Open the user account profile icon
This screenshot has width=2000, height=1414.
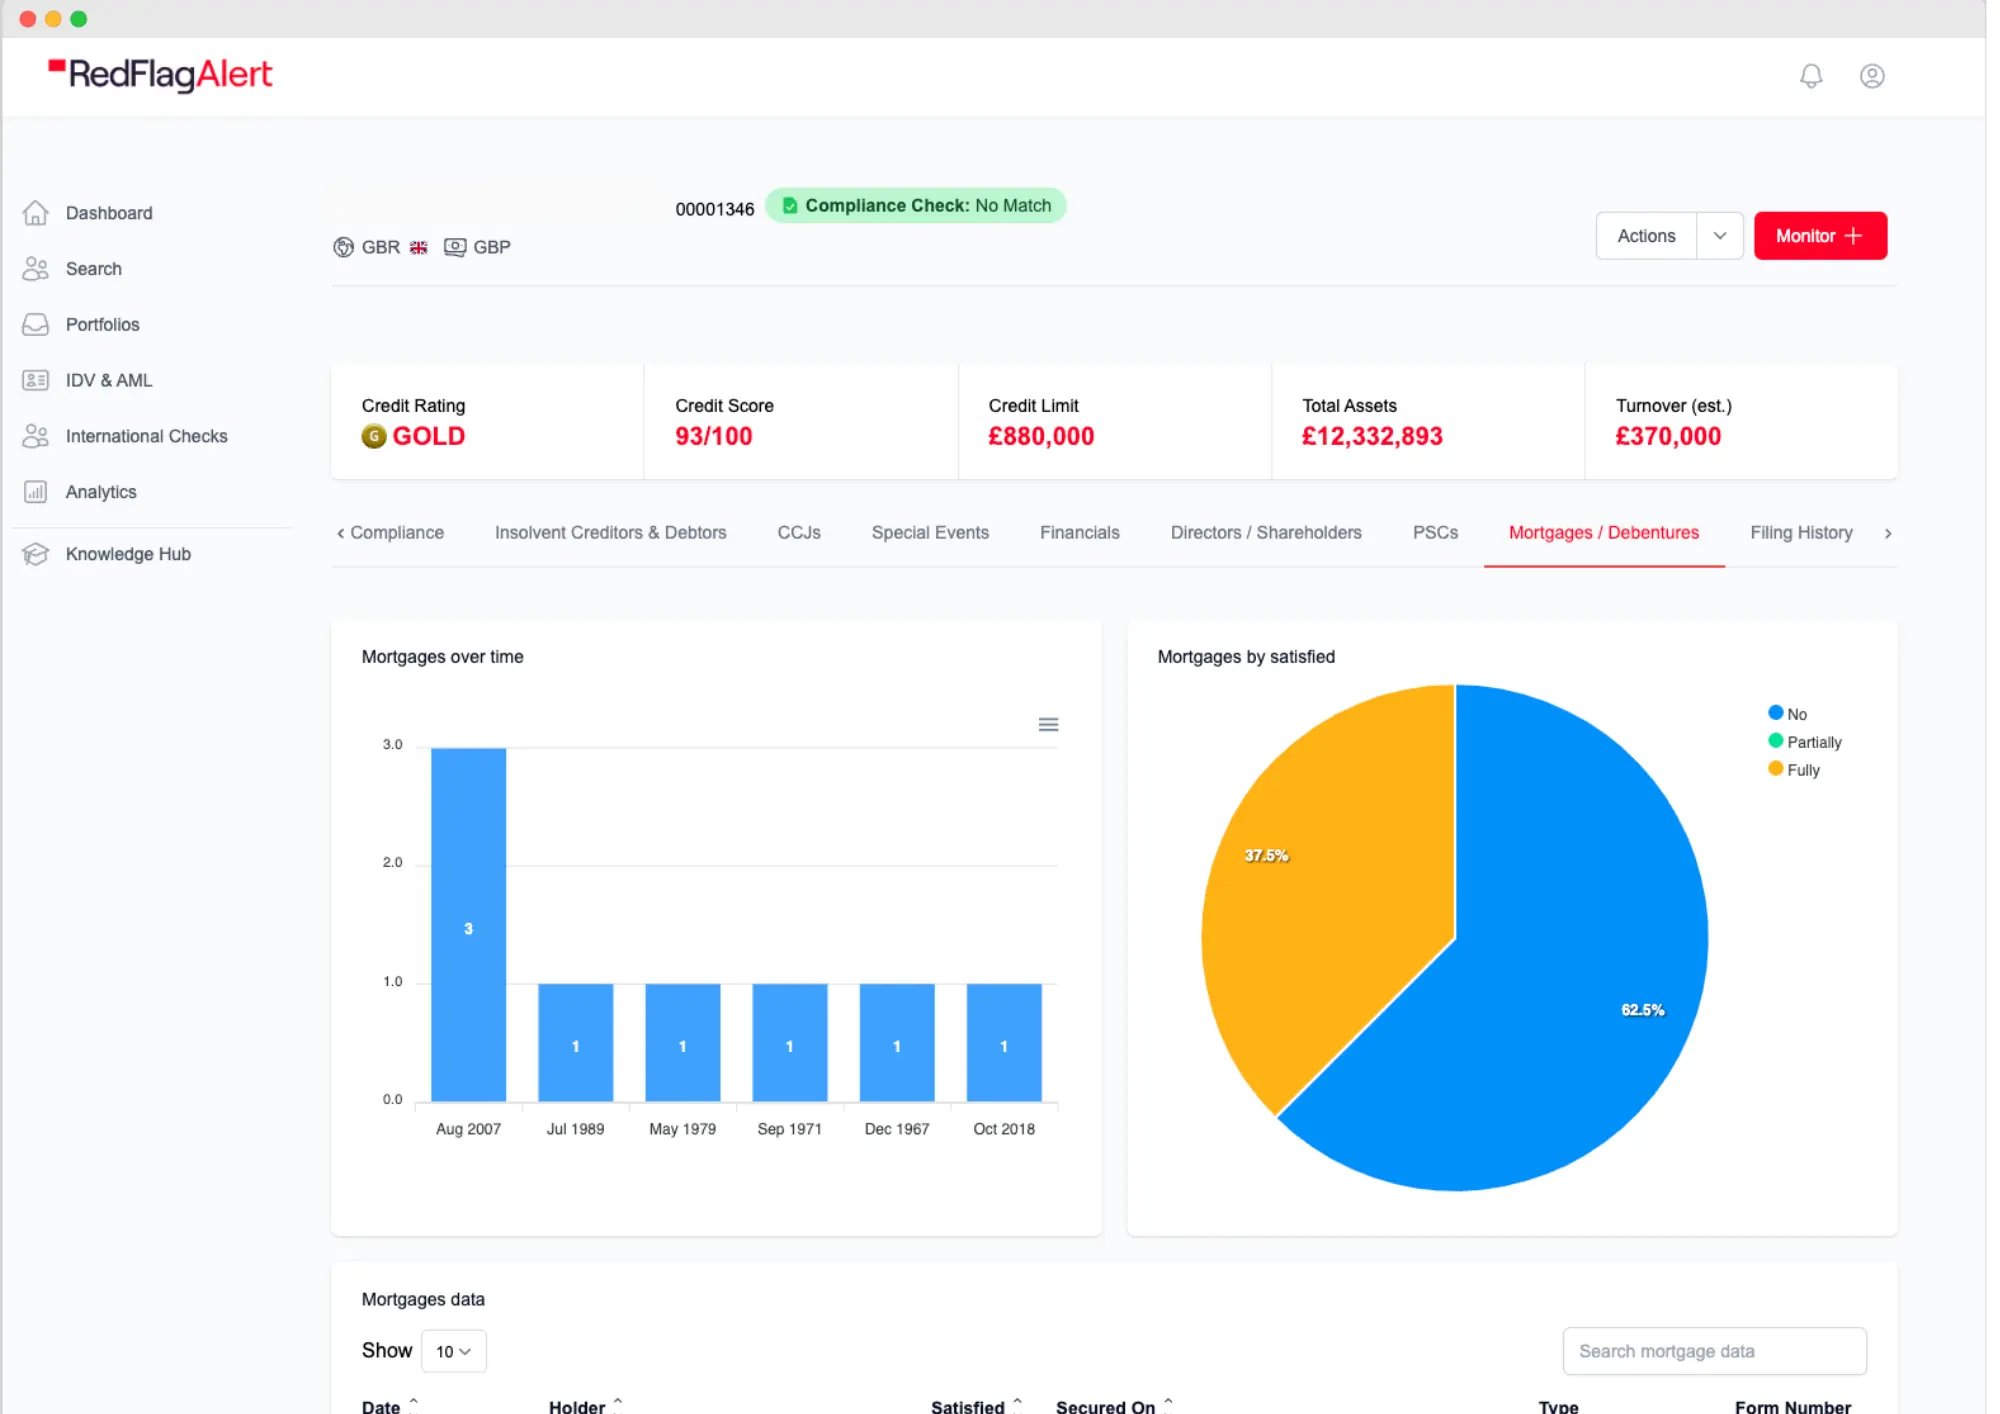coord(1872,76)
